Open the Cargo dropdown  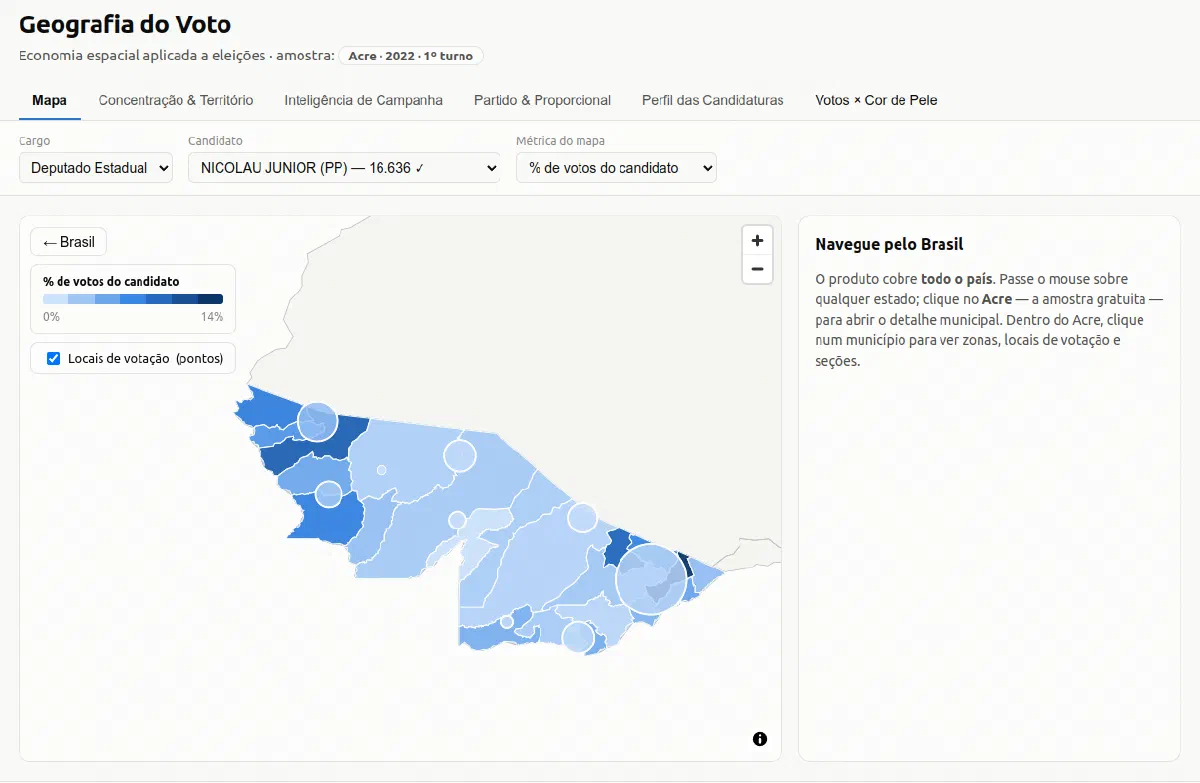tap(96, 168)
